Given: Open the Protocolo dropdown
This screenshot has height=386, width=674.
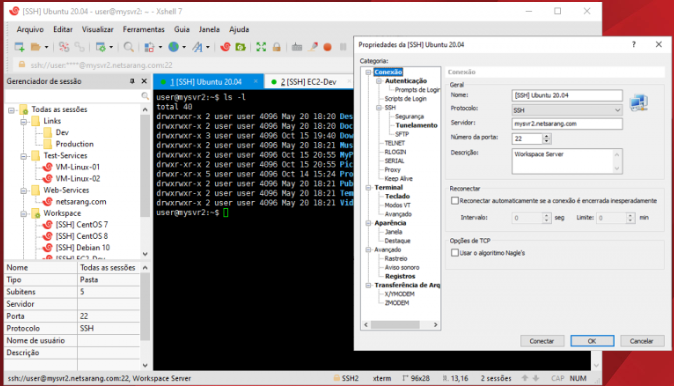Looking at the screenshot, I should click(x=567, y=110).
